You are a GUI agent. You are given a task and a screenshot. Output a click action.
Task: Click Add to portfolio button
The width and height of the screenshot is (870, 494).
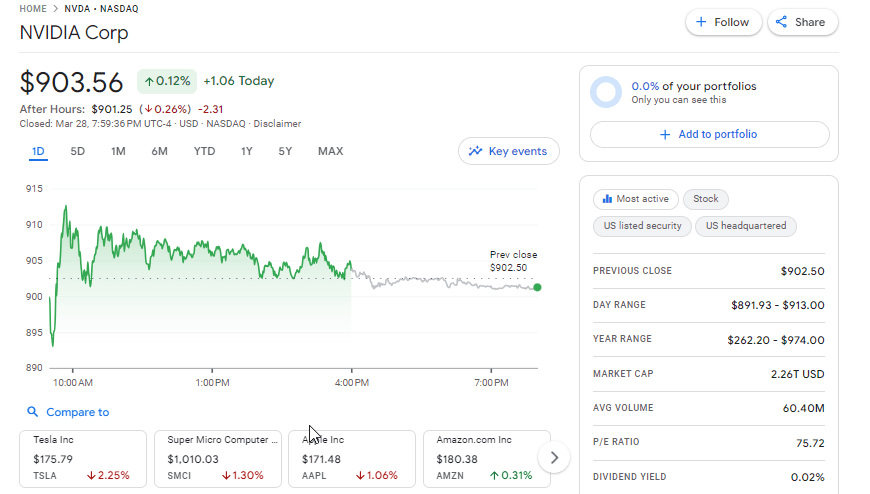click(709, 134)
